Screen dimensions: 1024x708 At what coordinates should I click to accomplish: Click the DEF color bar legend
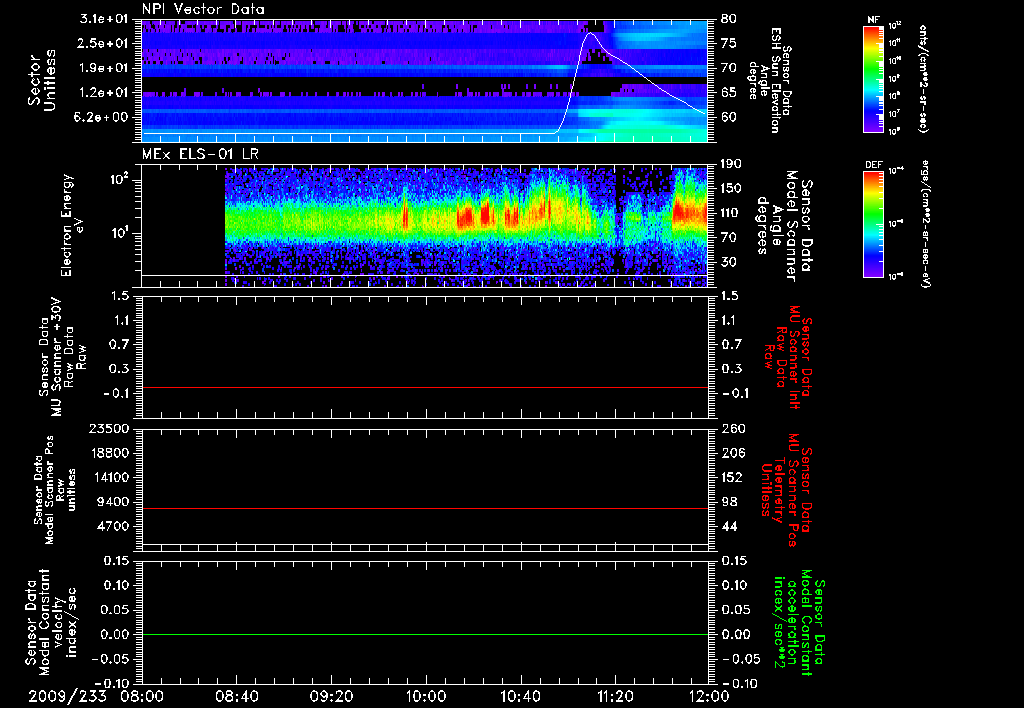(874, 224)
